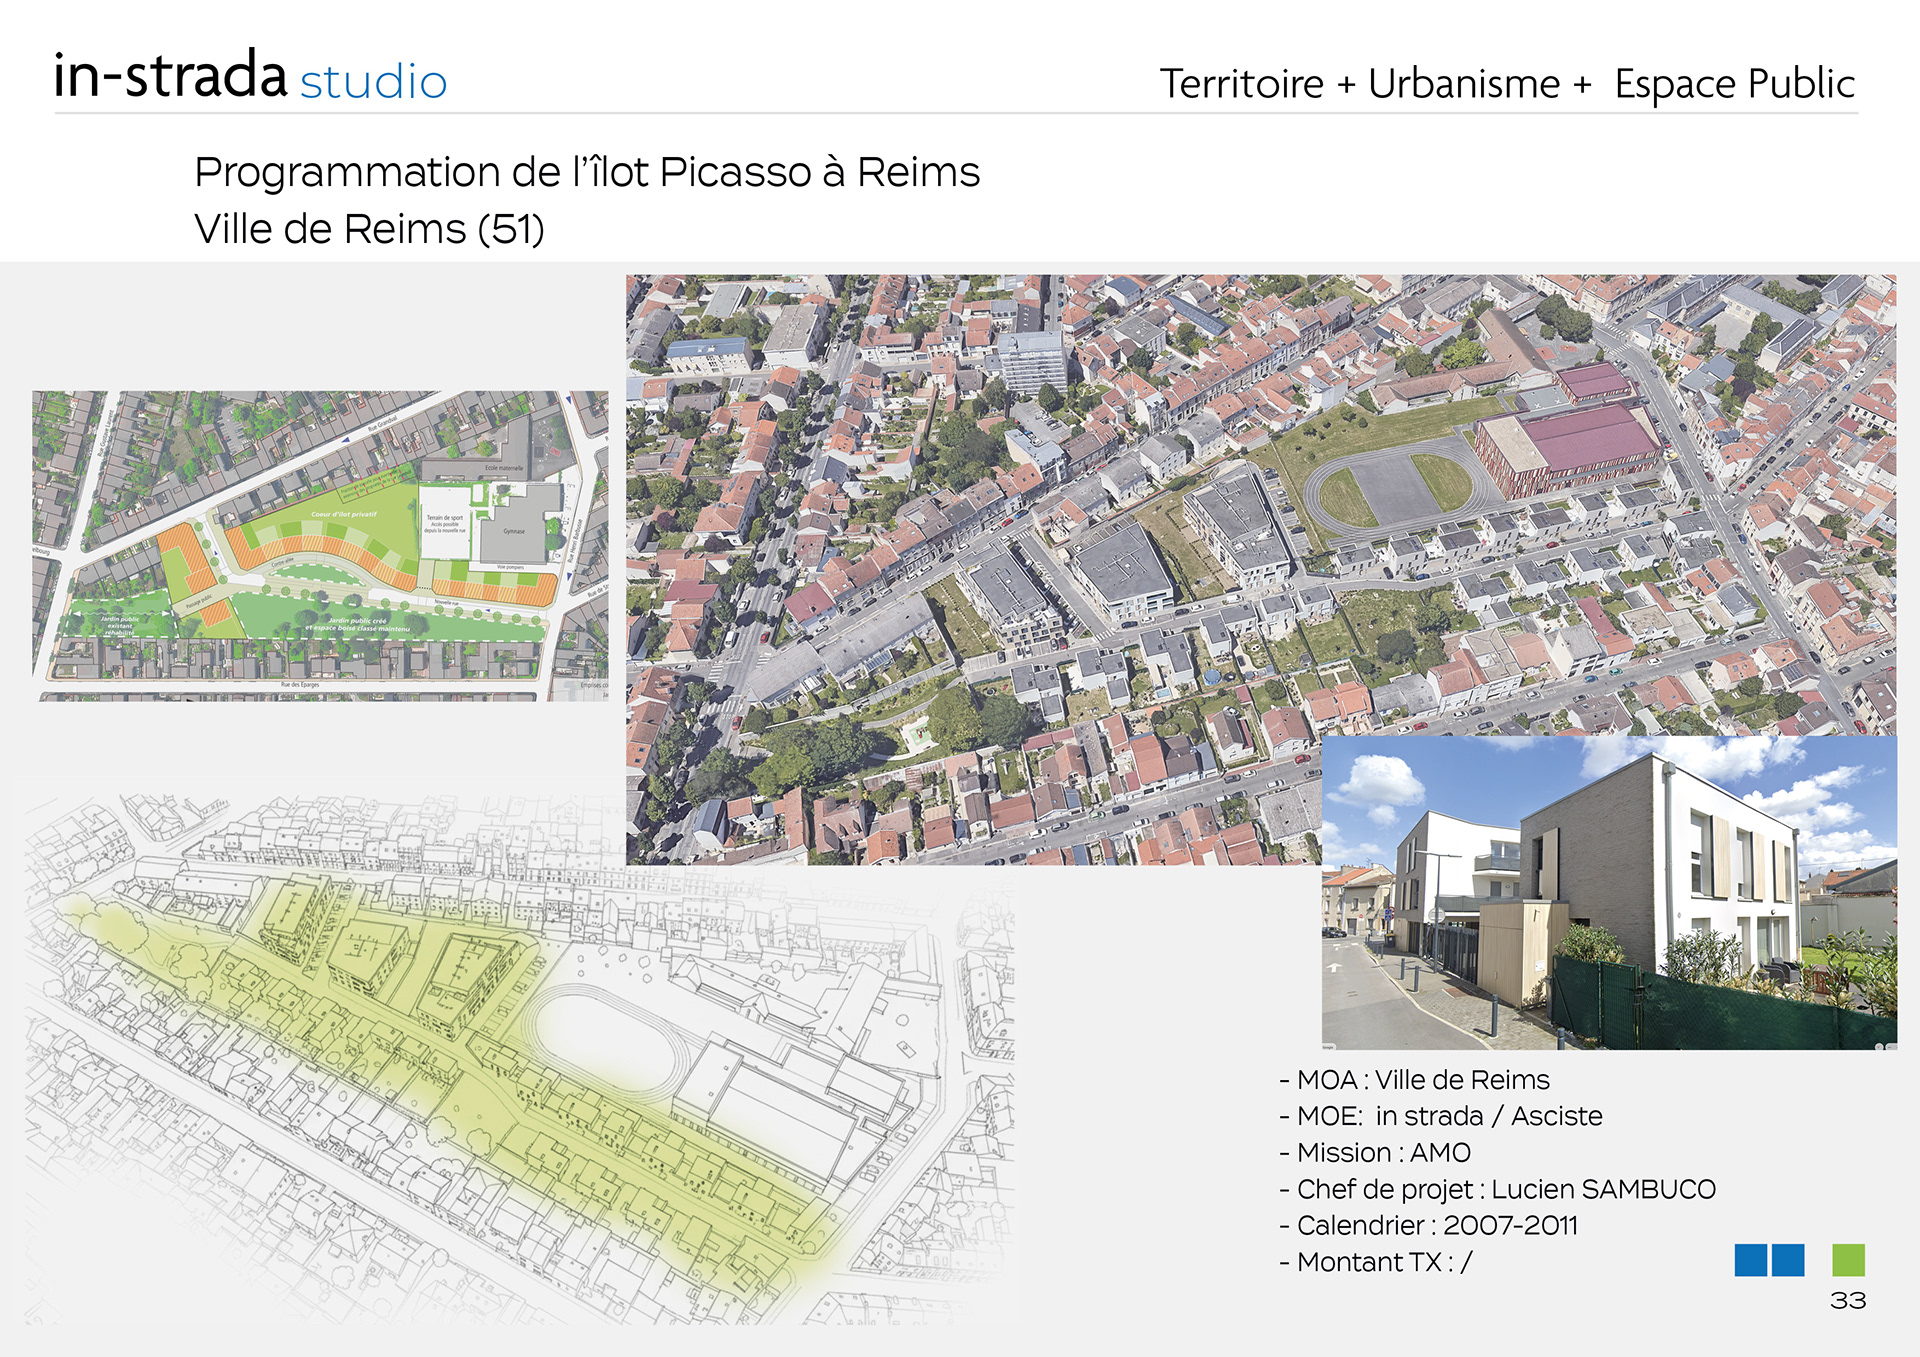Click the green square marker
Viewport: 1920px width, 1357px height.
tap(1848, 1260)
